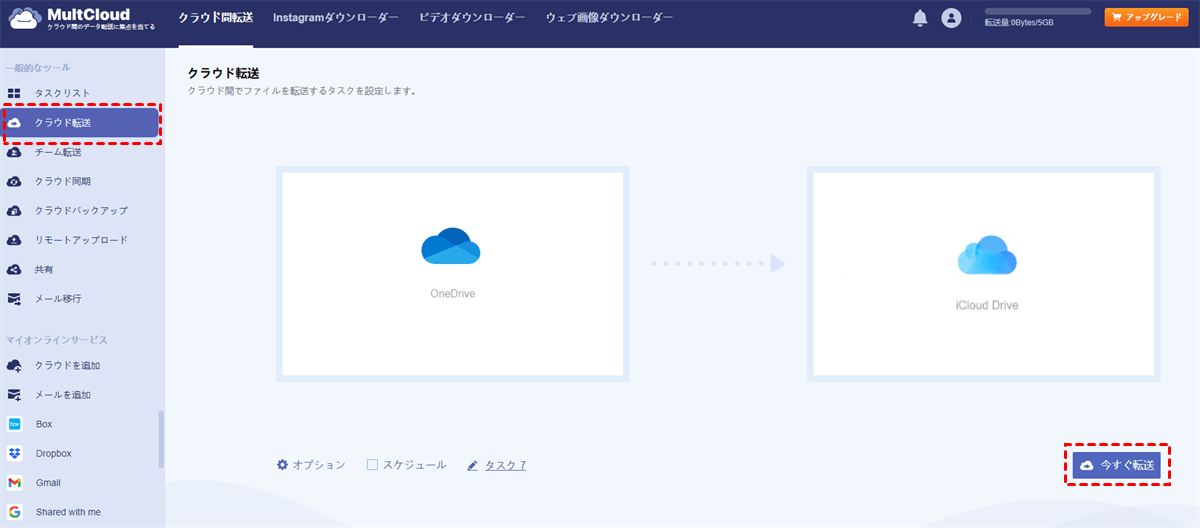
Task: Click the オプション gear icon
Action: point(283,465)
